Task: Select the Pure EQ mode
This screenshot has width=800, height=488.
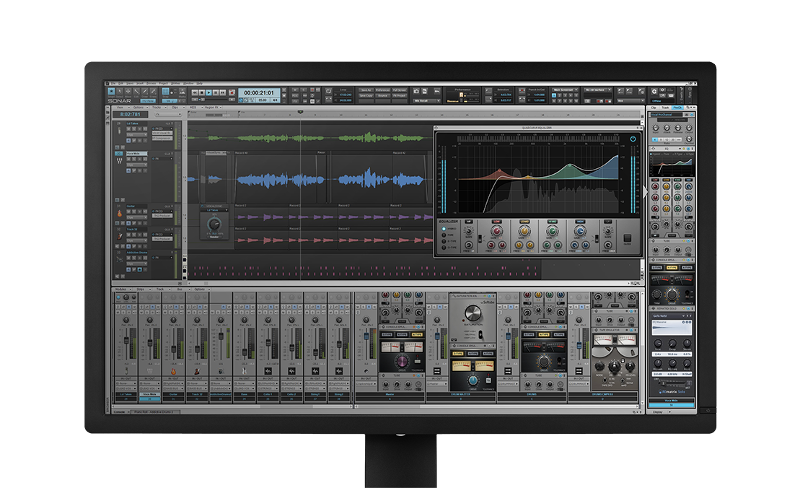Action: pos(443,235)
